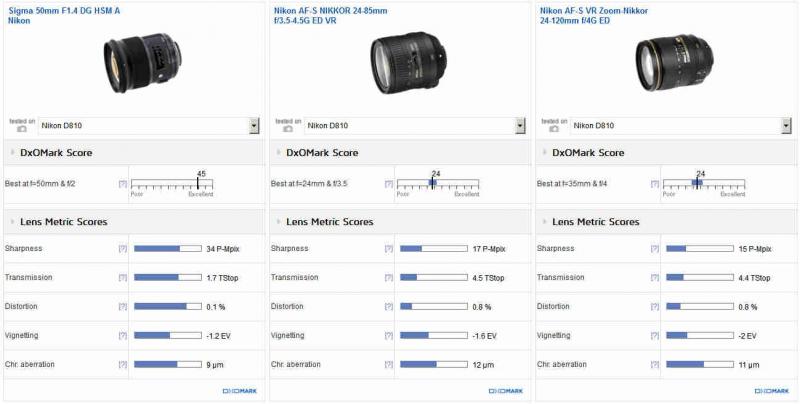Click Vignetting help icon in 24-85mm panel
The width and height of the screenshot is (800, 404).
pyautogui.click(x=389, y=336)
